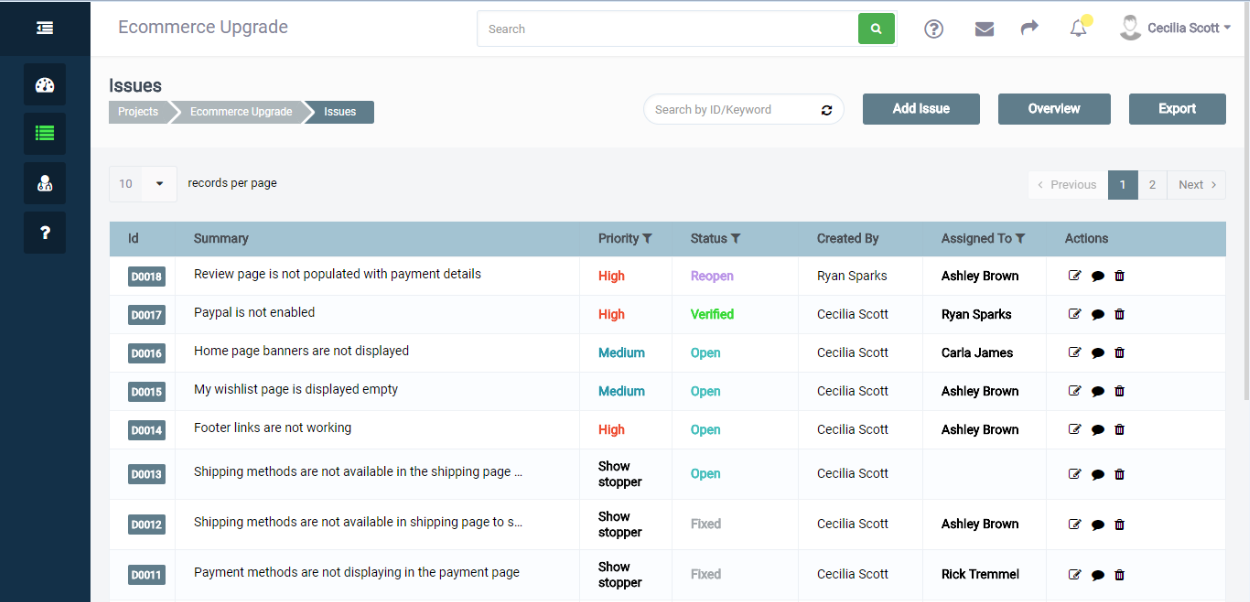
Task: Toggle the sidebar hamburger menu icon
Action: pyautogui.click(x=45, y=28)
